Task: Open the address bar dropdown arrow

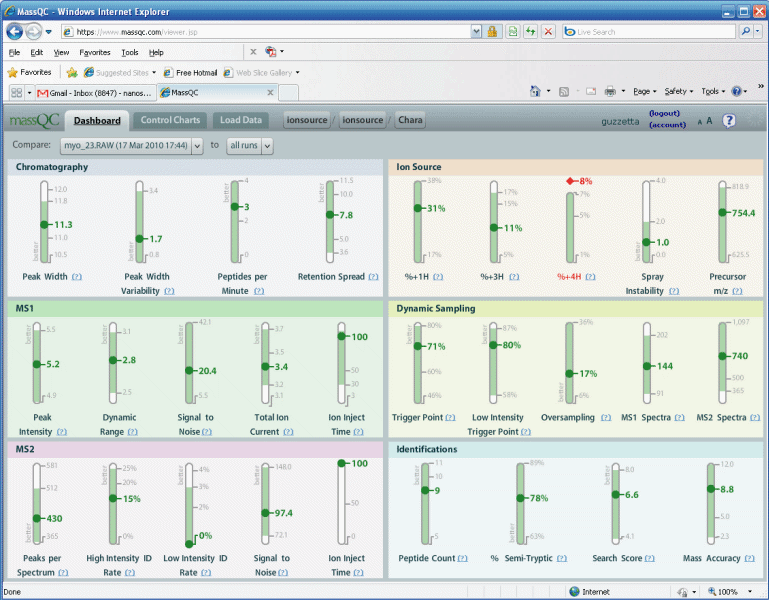Action: pos(476,32)
